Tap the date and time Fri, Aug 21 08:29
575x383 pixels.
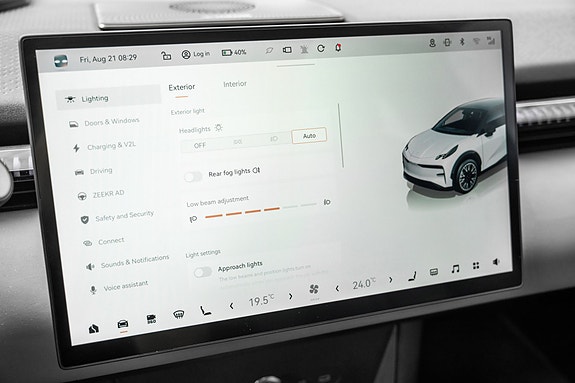point(108,59)
